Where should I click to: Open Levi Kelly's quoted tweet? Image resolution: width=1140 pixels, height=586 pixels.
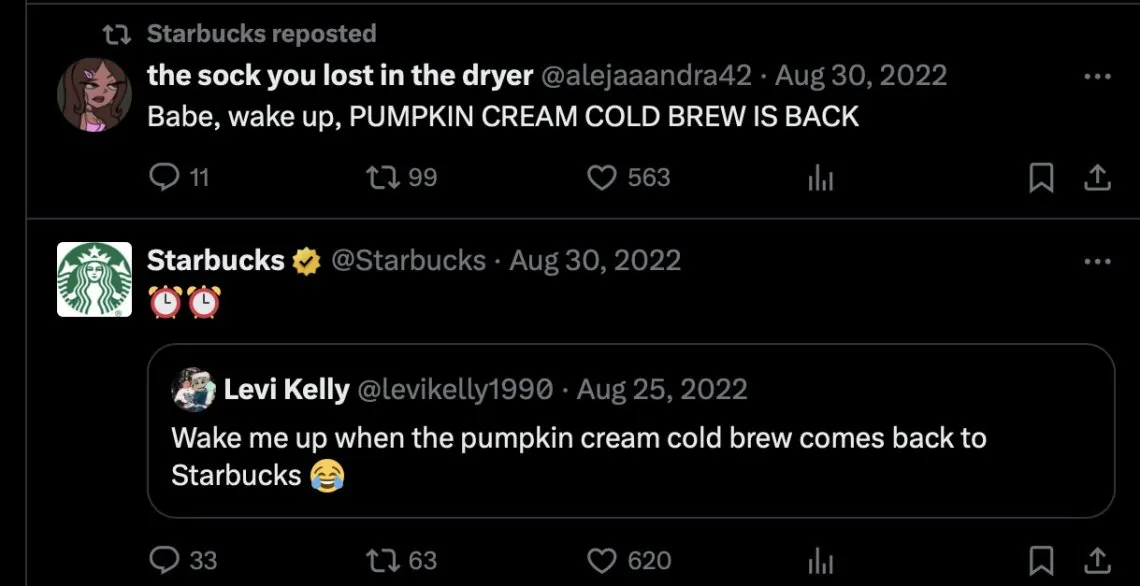(x=630, y=430)
